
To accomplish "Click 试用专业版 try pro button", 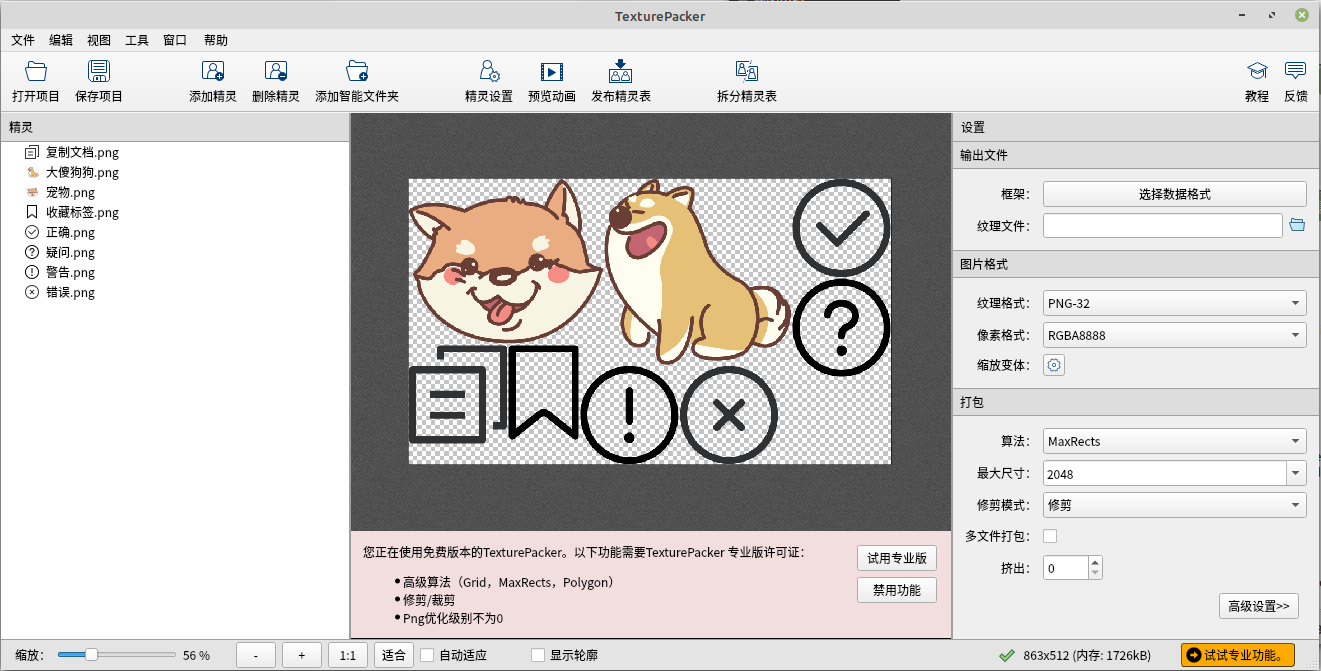I will 897,558.
